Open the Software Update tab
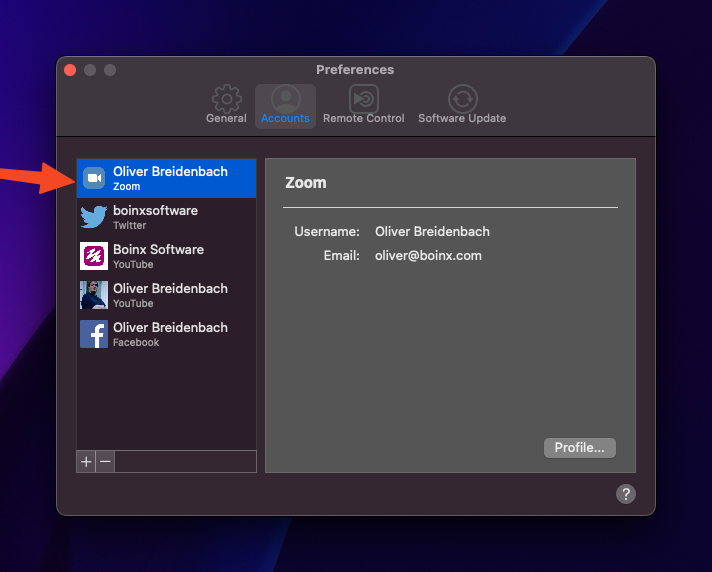Image resolution: width=712 pixels, height=572 pixels. coord(462,105)
